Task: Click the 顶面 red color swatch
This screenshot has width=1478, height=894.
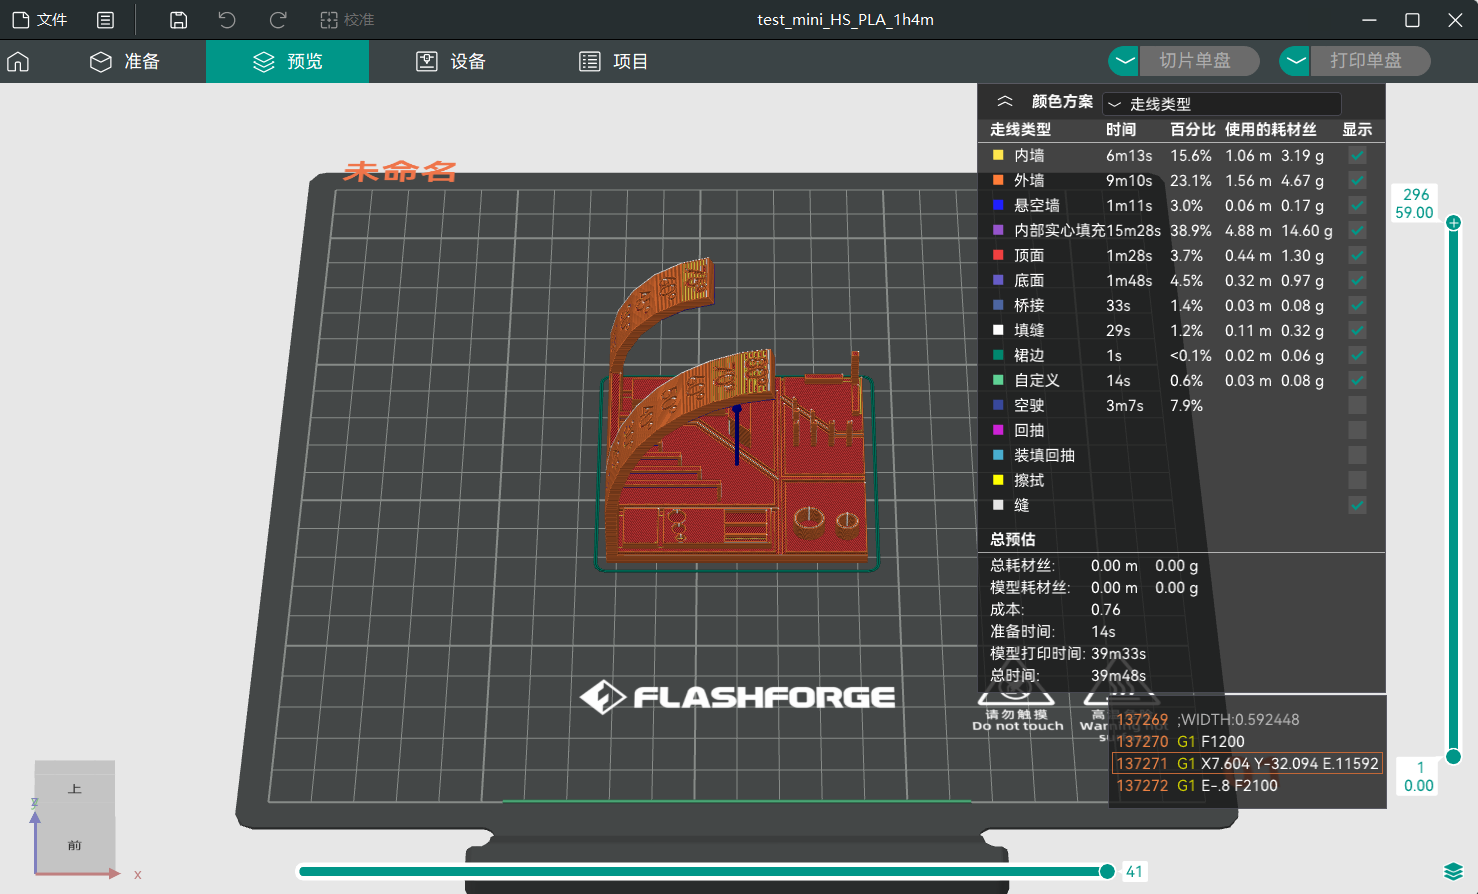Action: 998,255
